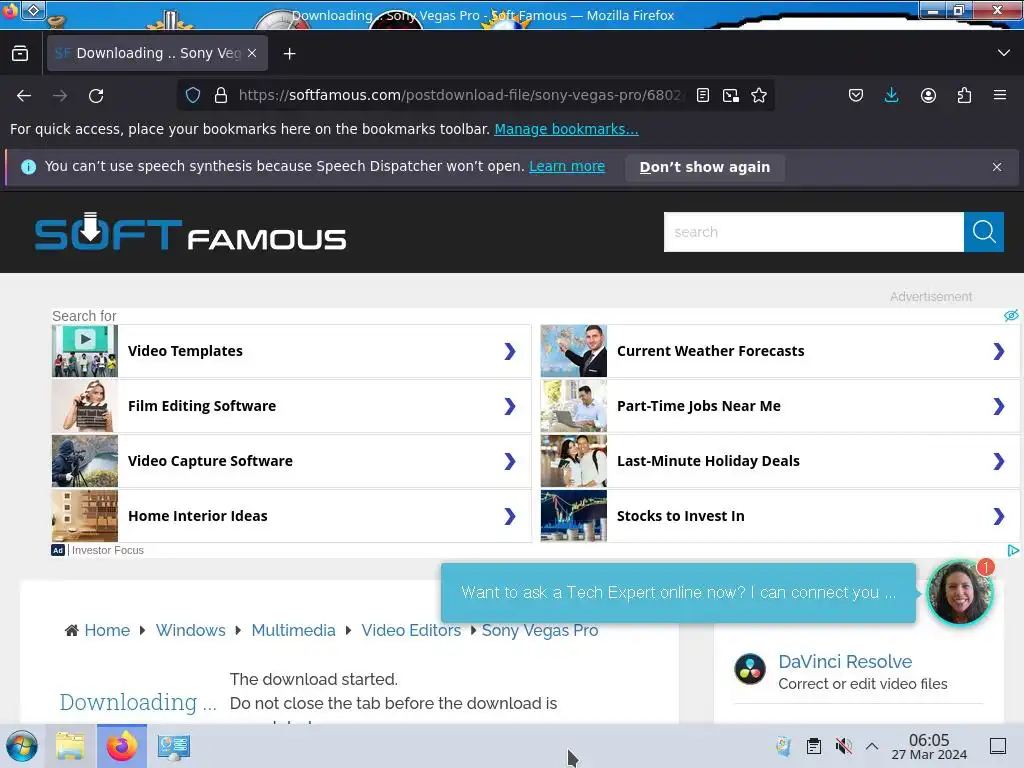Click the Manage bookmarks link
Viewport: 1024px width, 768px height.
point(566,129)
